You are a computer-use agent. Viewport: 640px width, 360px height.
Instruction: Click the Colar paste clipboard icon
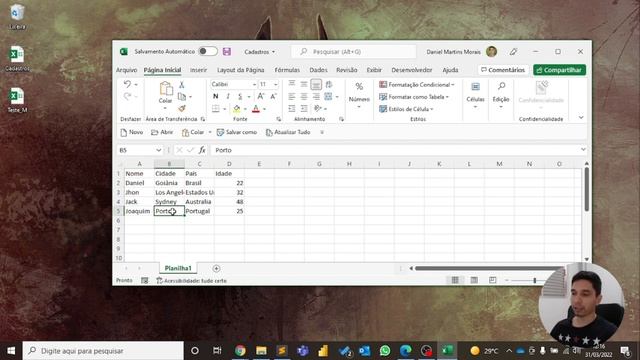[165, 89]
